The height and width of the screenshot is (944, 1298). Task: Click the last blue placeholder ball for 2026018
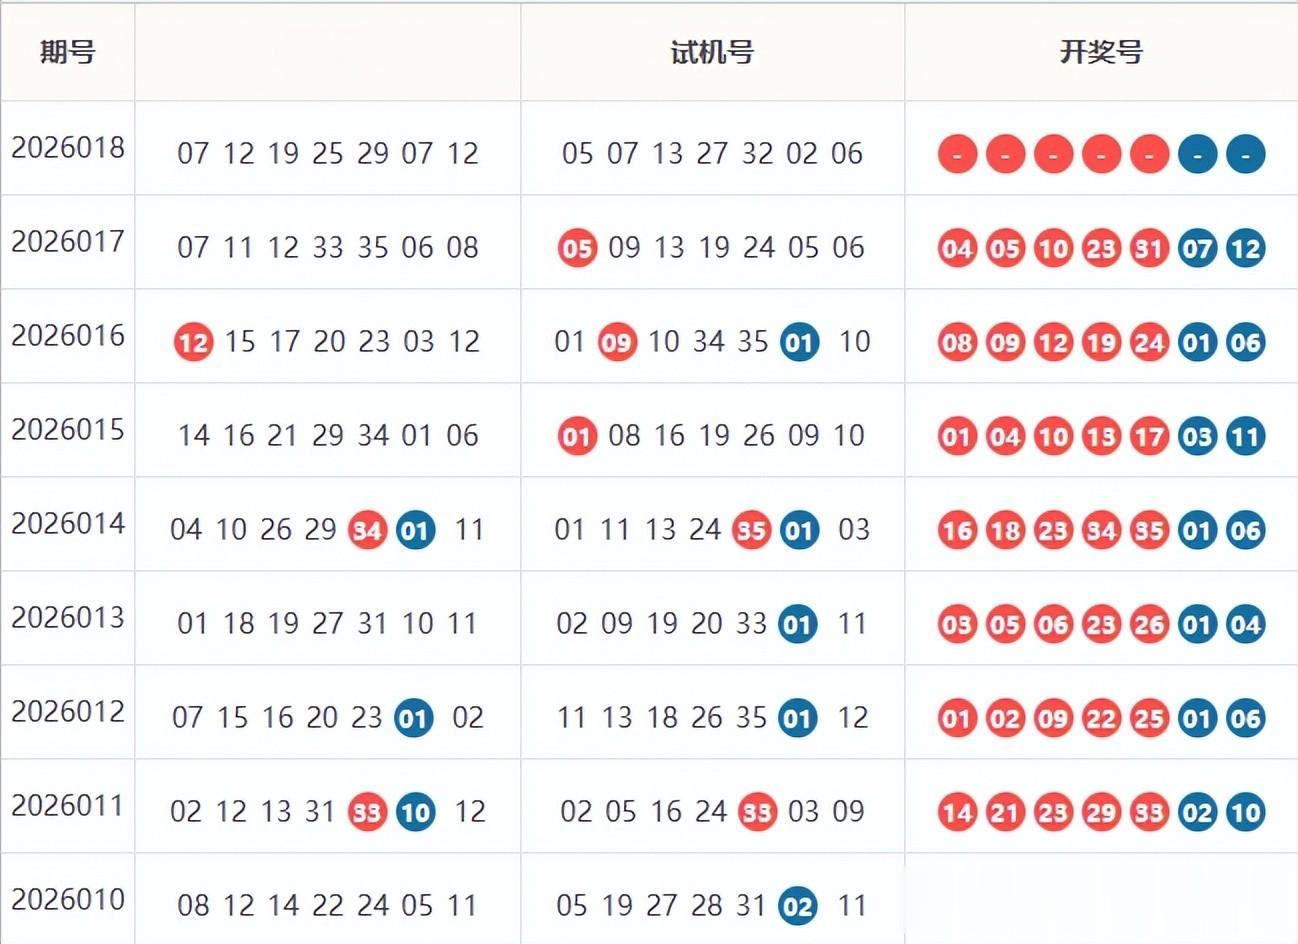[x=1245, y=154]
